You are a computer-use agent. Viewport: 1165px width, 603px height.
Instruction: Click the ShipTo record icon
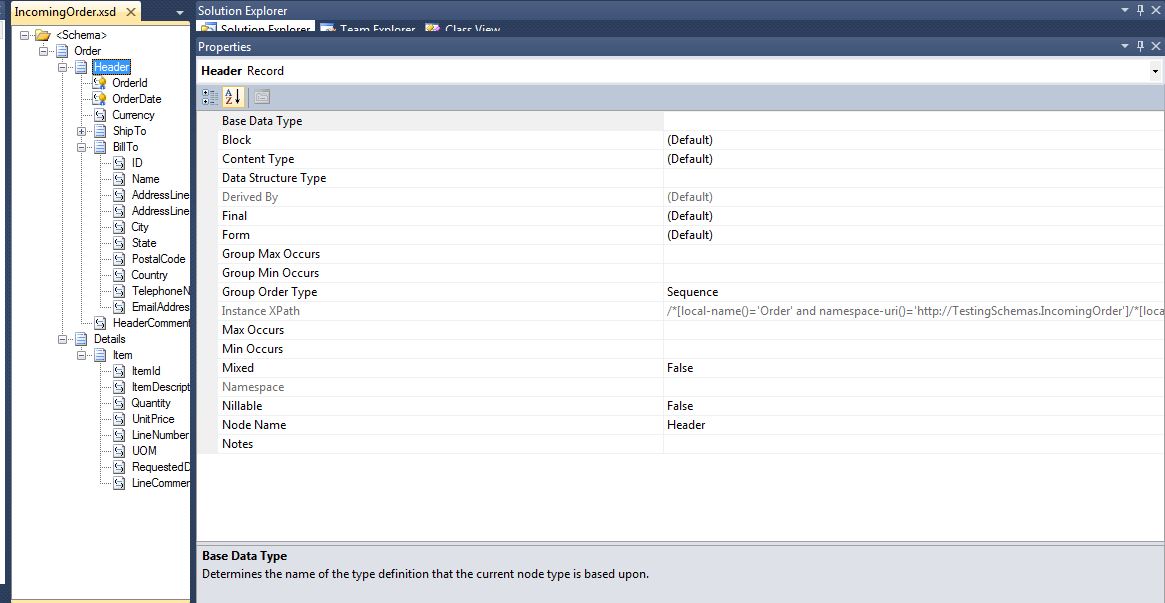(100, 131)
